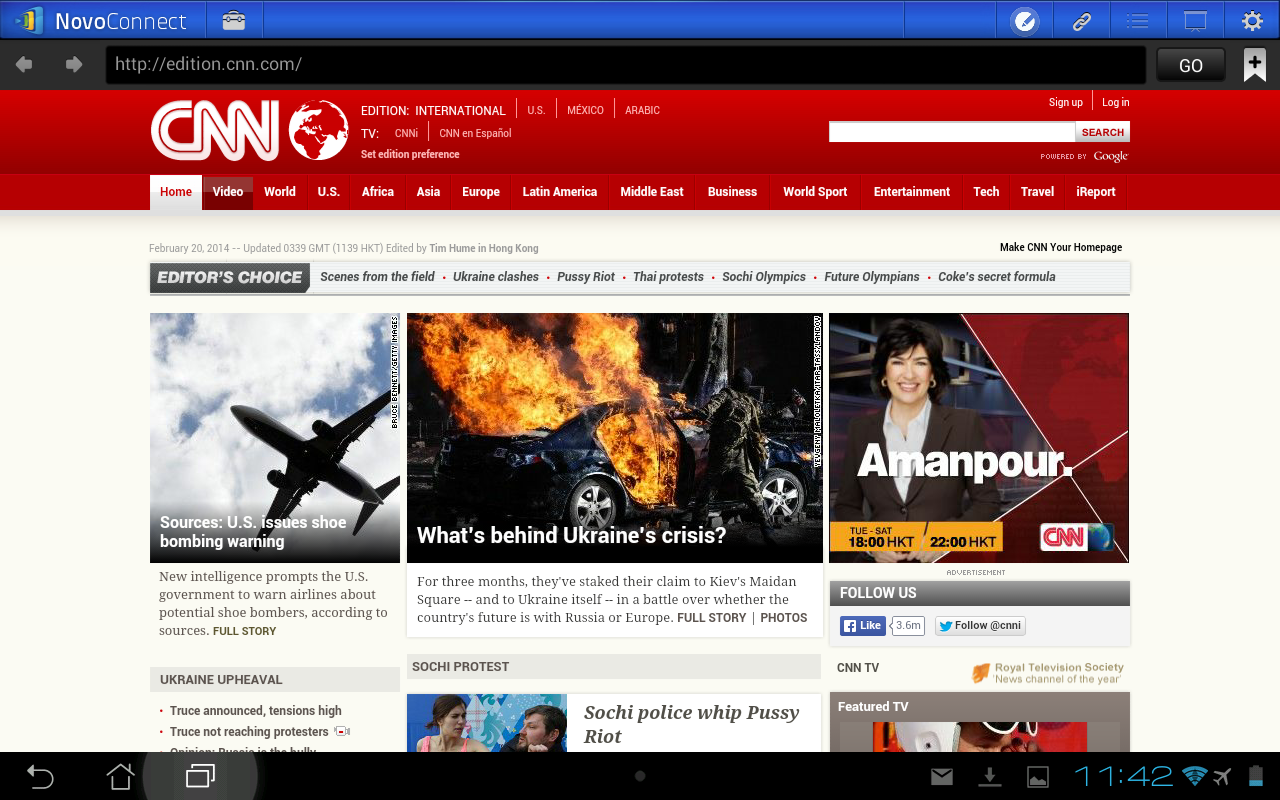The height and width of the screenshot is (800, 1280).
Task: Focus the URL address field
Action: tap(626, 65)
